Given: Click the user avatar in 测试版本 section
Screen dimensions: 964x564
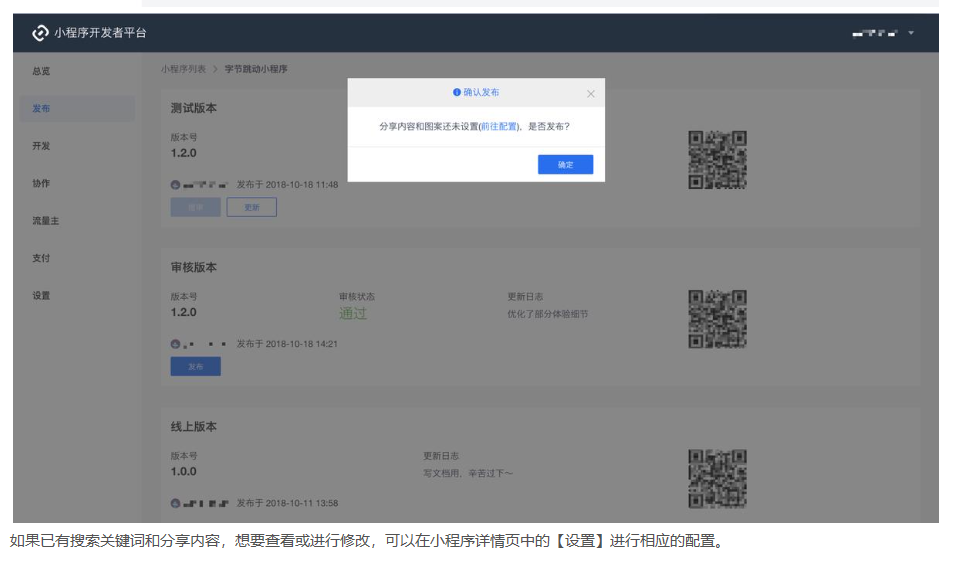Looking at the screenshot, I should point(175,185).
